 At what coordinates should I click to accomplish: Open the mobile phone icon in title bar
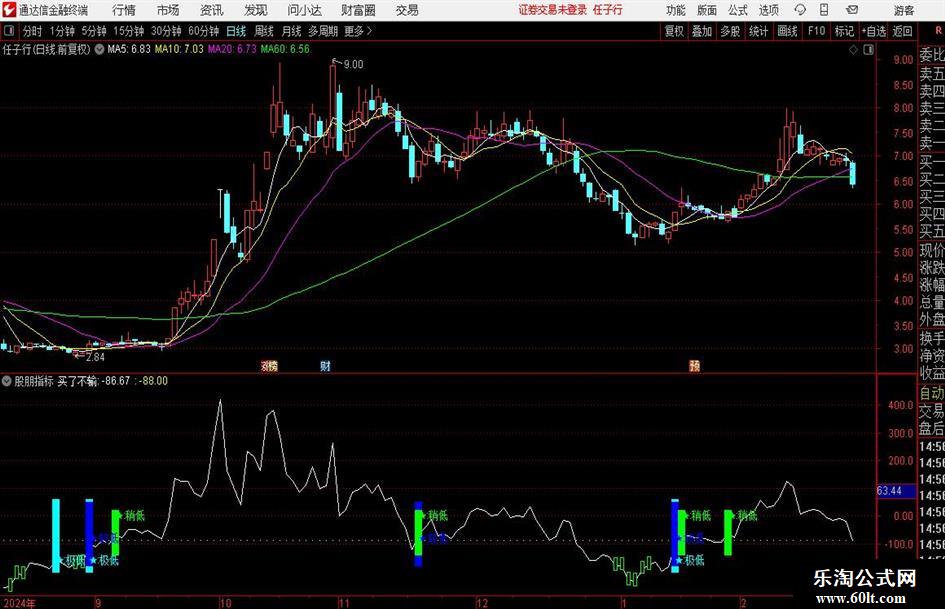(824, 10)
